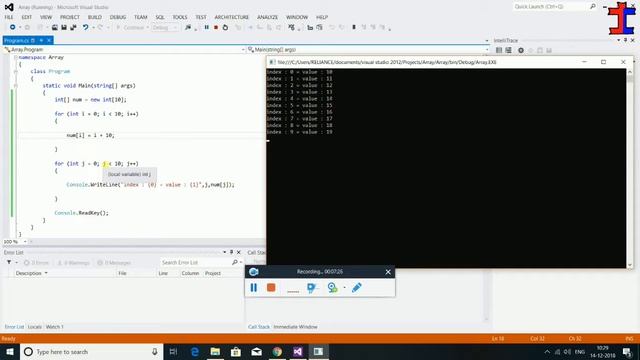Click the console window vertical scrollbar
The height and width of the screenshot is (360, 640).
630,168
